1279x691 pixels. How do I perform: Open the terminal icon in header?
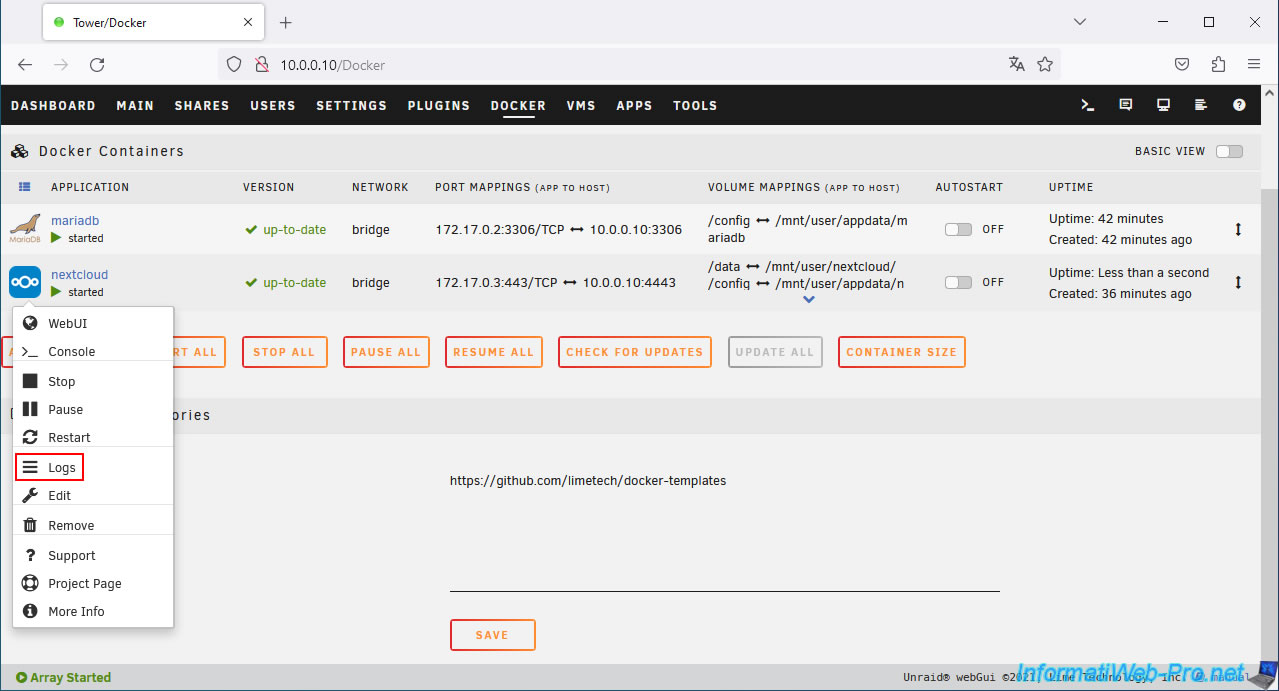1088,105
